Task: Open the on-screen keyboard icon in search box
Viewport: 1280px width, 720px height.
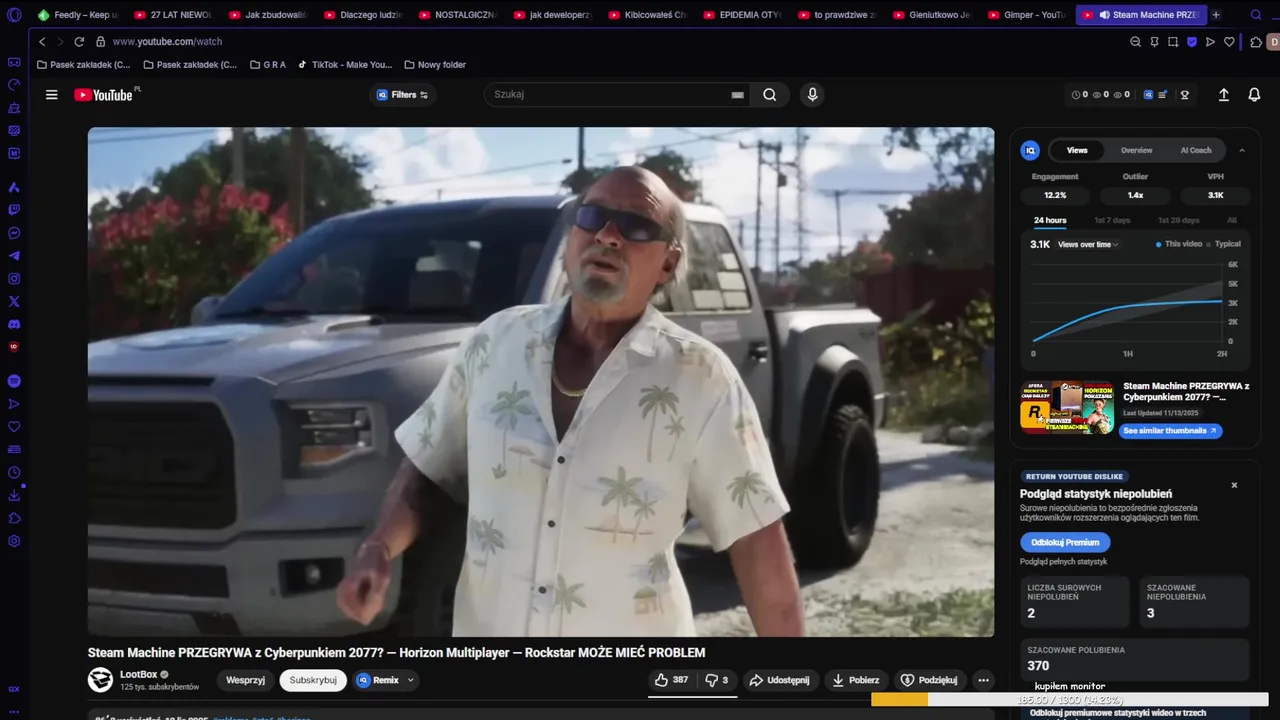Action: coord(737,95)
